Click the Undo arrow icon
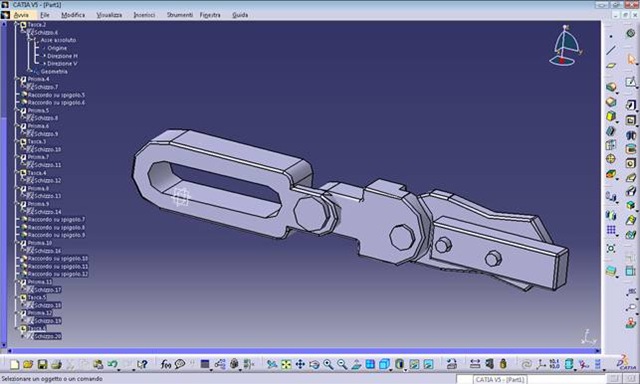Image resolution: width=640 pixels, height=384 pixels. [112, 364]
